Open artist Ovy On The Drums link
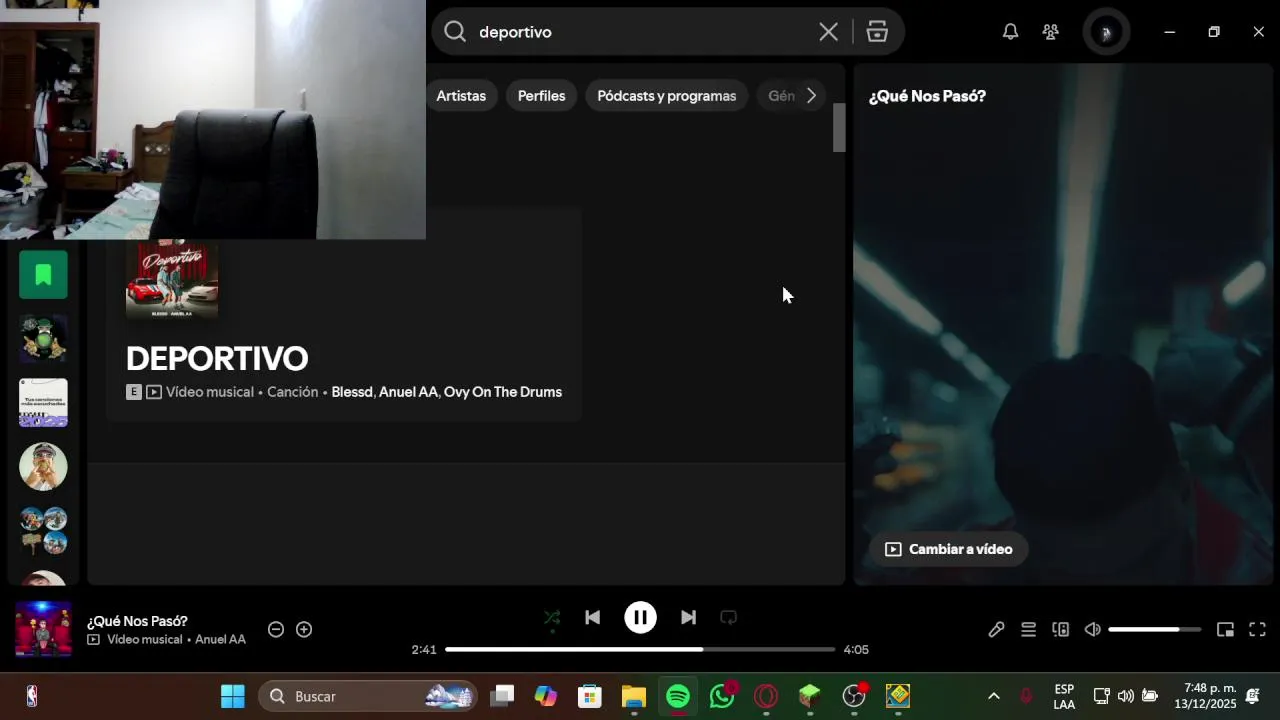Viewport: 1280px width, 720px height. coord(503,392)
